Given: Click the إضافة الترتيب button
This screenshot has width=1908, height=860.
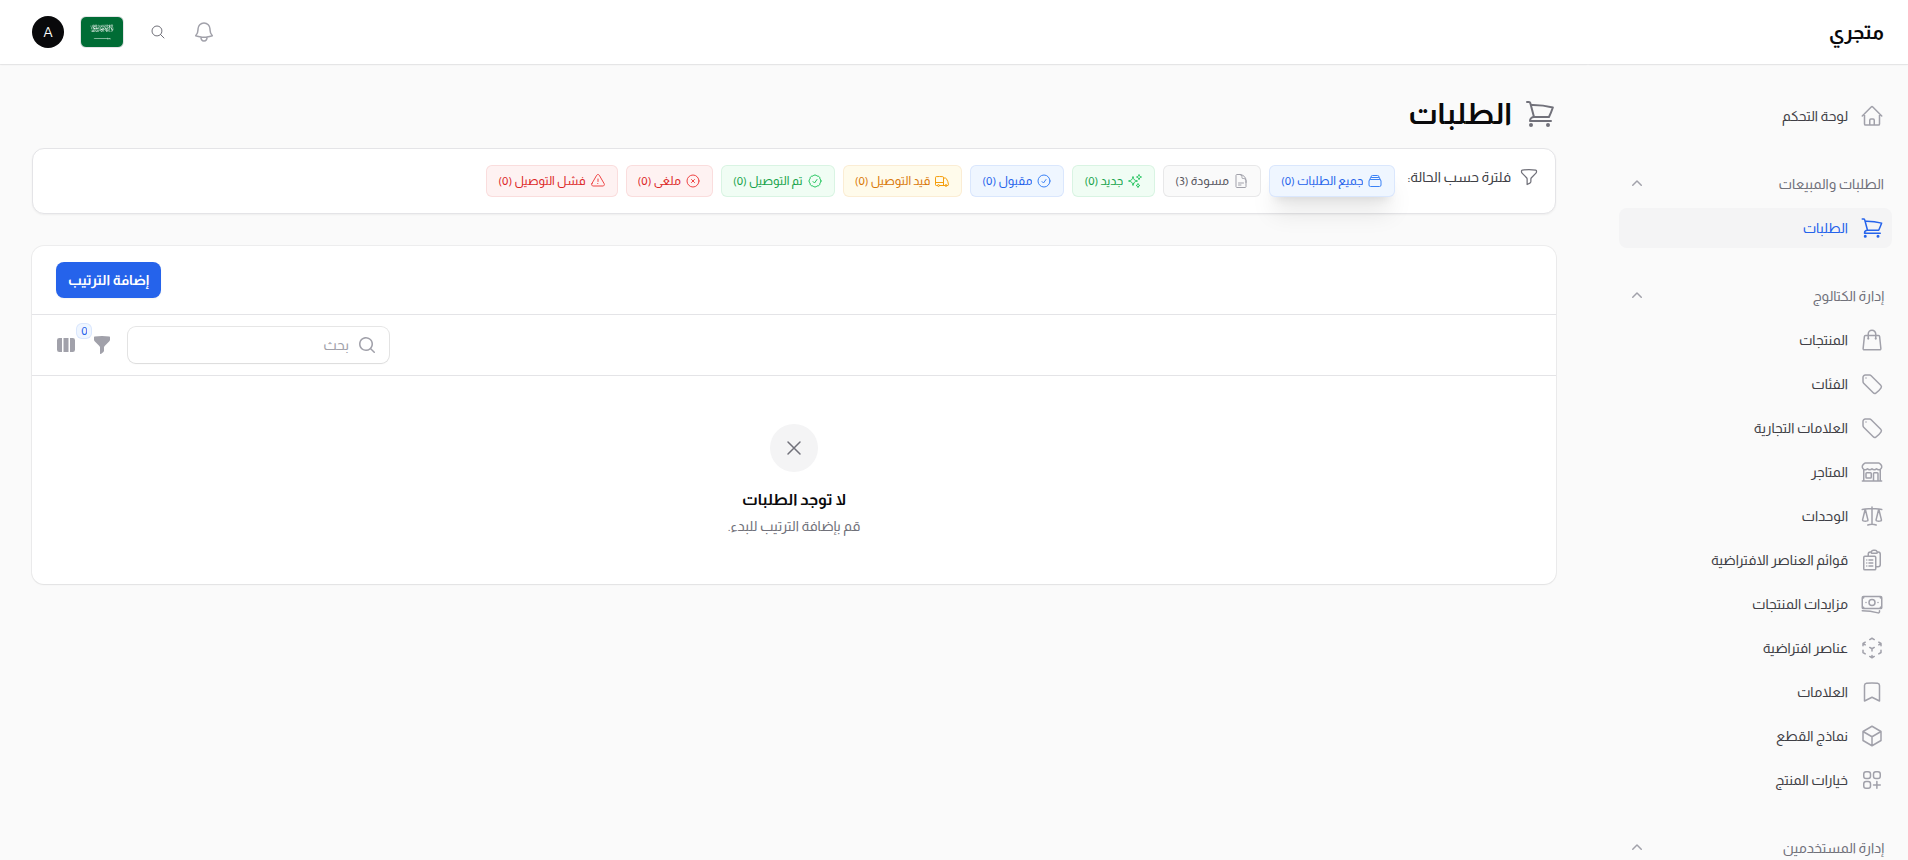Looking at the screenshot, I should (x=108, y=280).
